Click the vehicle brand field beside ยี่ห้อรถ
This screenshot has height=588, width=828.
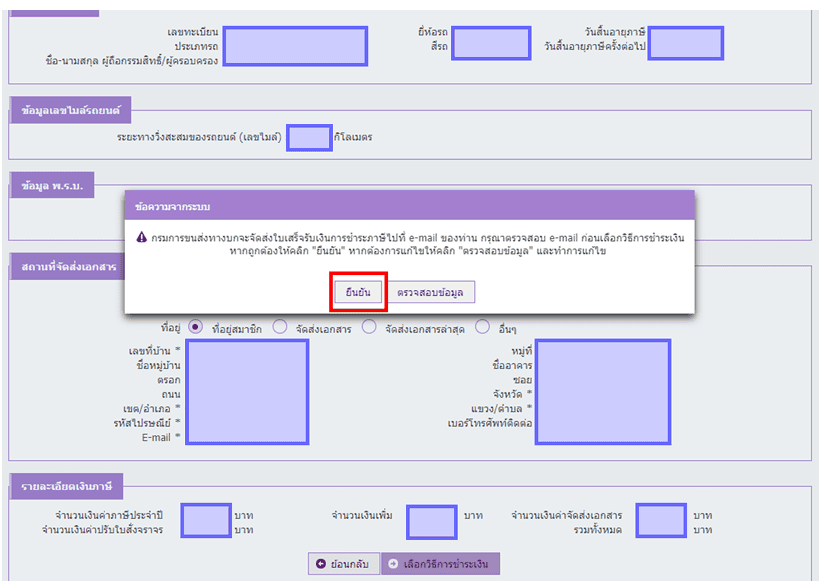coord(493,43)
